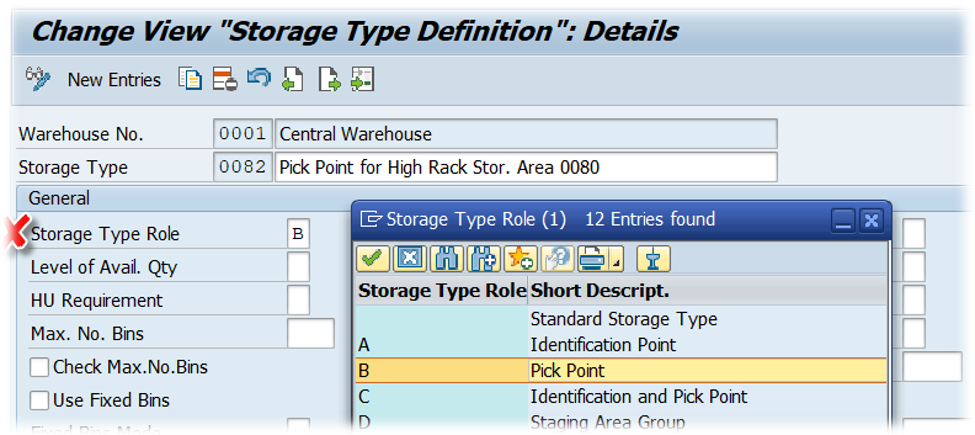Open the Other Entry selection icon
The width and height of the screenshot is (975, 435).
(362, 80)
